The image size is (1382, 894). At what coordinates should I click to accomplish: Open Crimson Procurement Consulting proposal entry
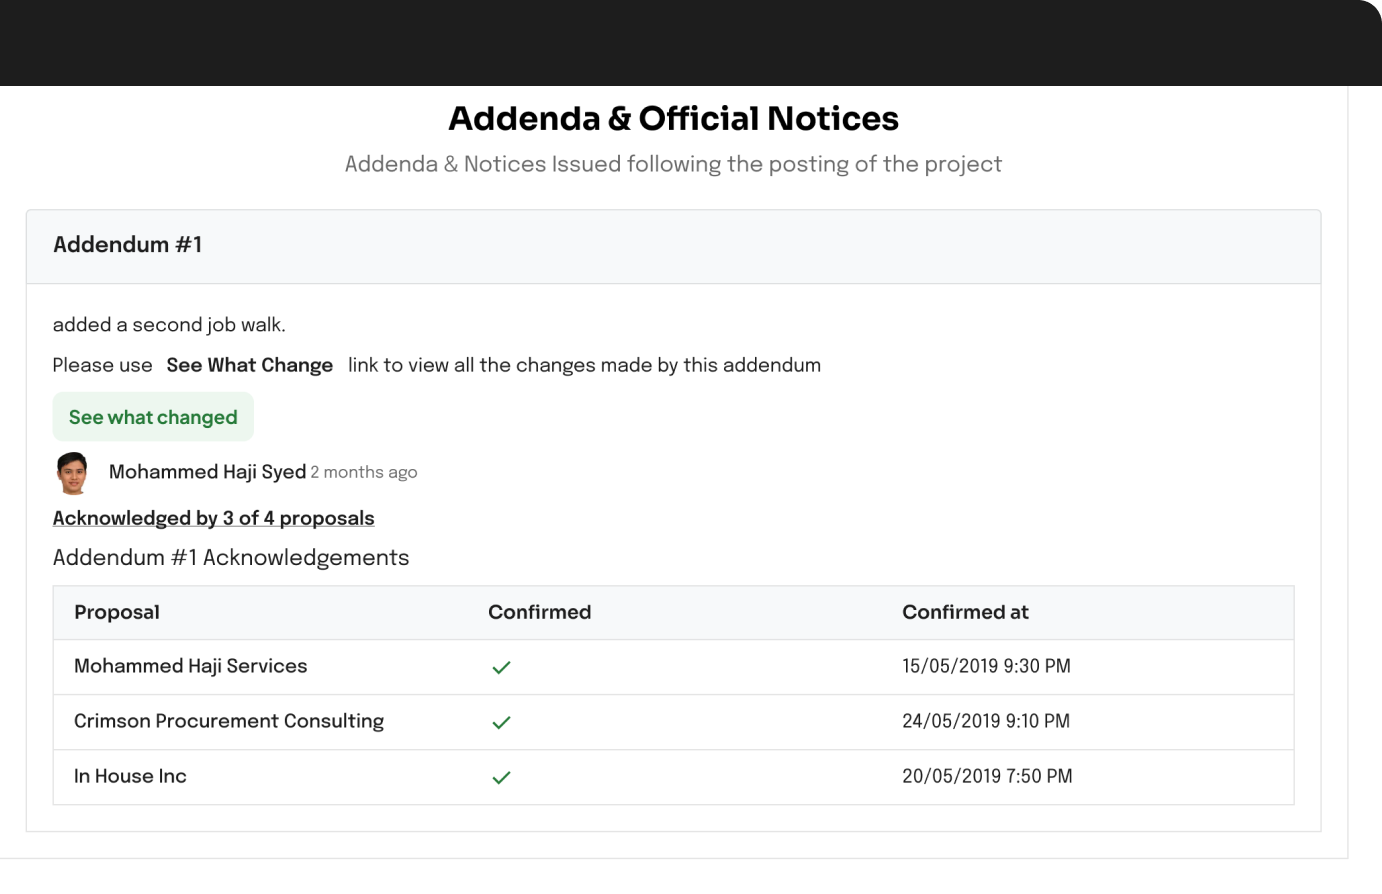(229, 721)
